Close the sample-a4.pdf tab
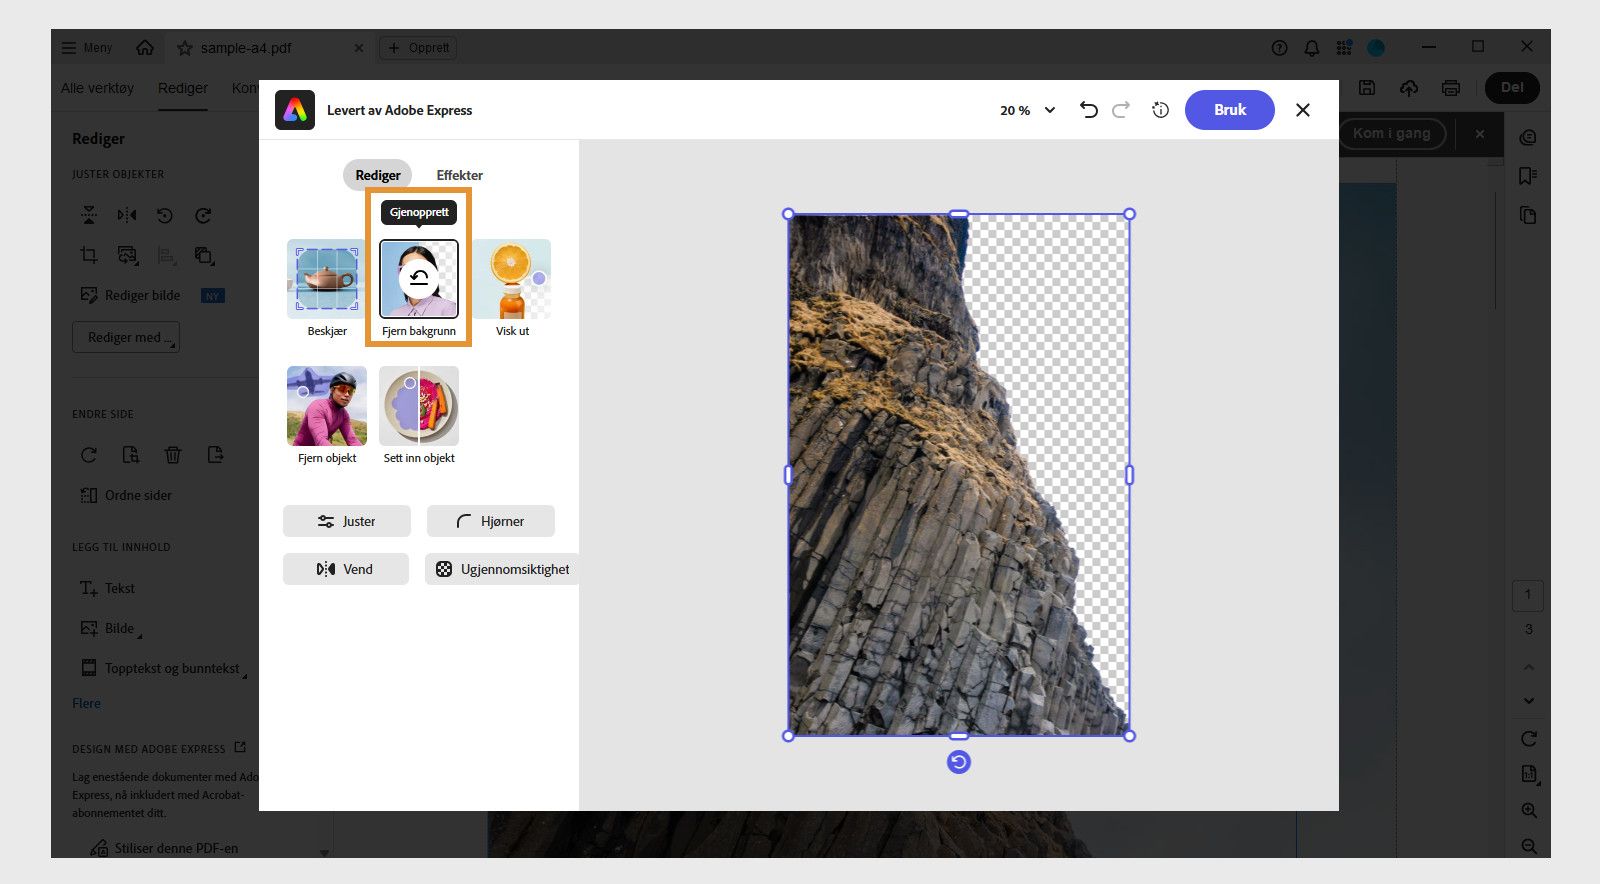 [x=359, y=48]
